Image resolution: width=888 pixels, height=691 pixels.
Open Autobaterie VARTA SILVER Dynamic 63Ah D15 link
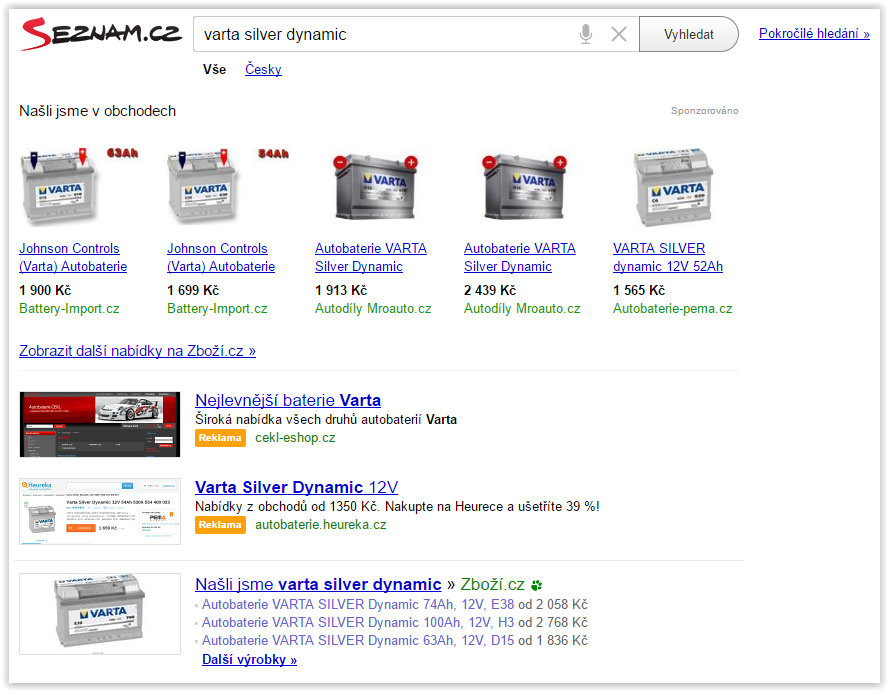[x=358, y=641]
